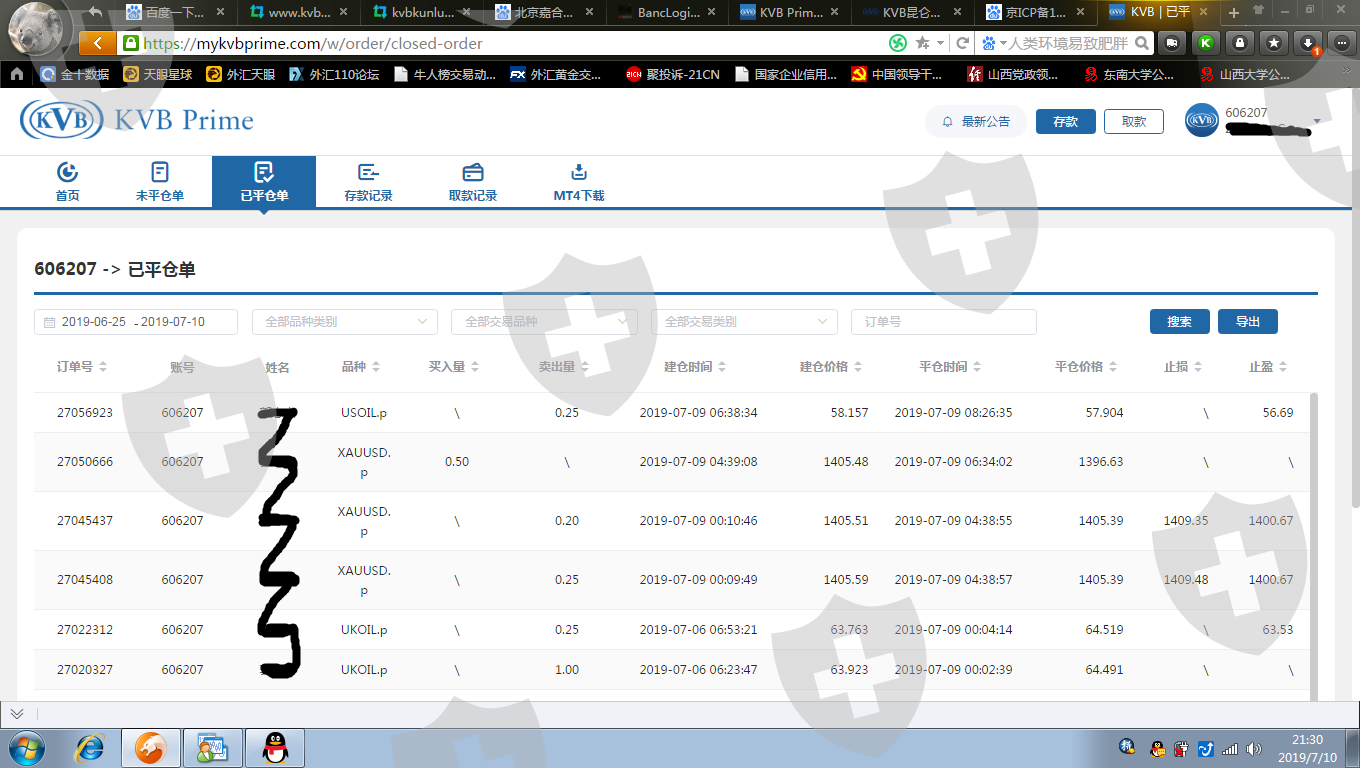Image resolution: width=1360 pixels, height=768 pixels.
Task: Click the KVB Prime logo
Action: (x=137, y=120)
